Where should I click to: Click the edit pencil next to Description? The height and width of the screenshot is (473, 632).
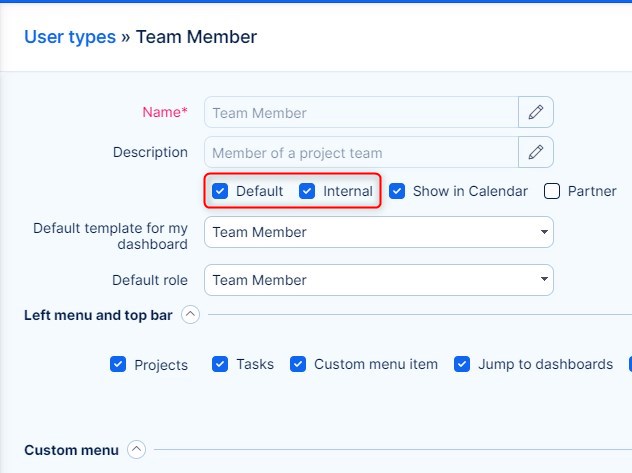point(536,152)
